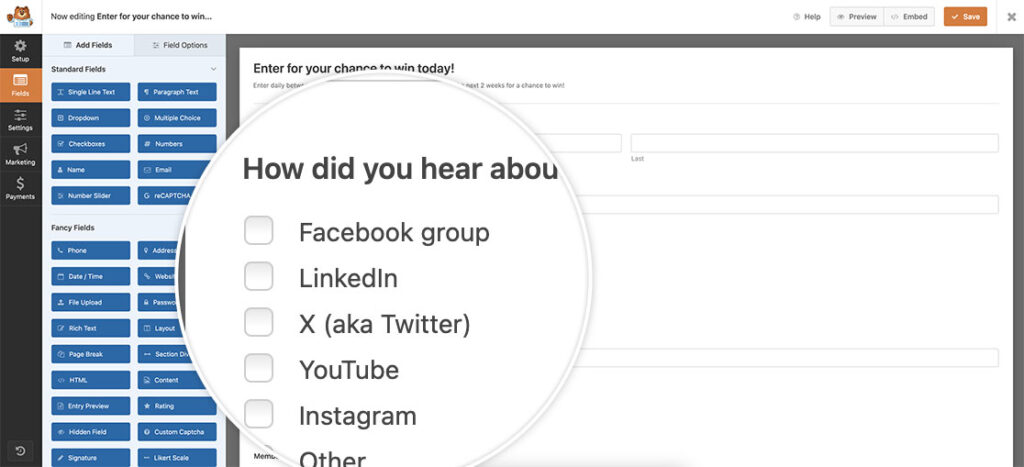Viewport: 1024px width, 467px height.
Task: Add a Dropdown field to the form
Action: 90,118
